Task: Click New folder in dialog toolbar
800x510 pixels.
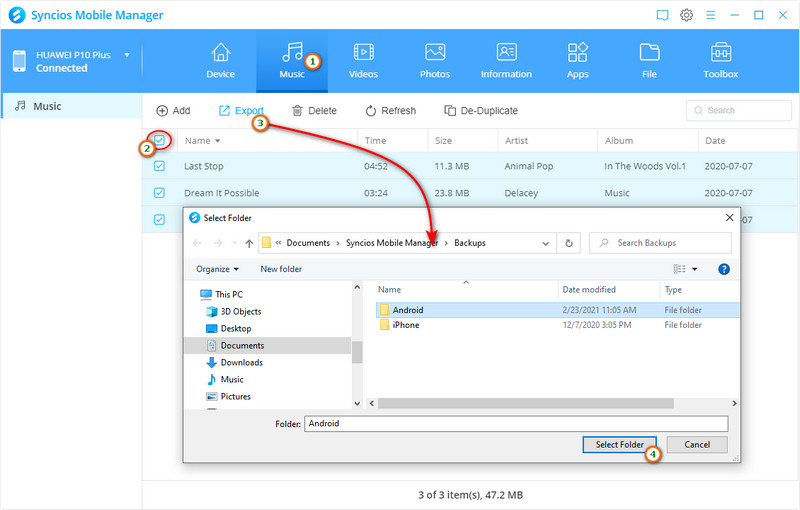Action: pos(281,269)
